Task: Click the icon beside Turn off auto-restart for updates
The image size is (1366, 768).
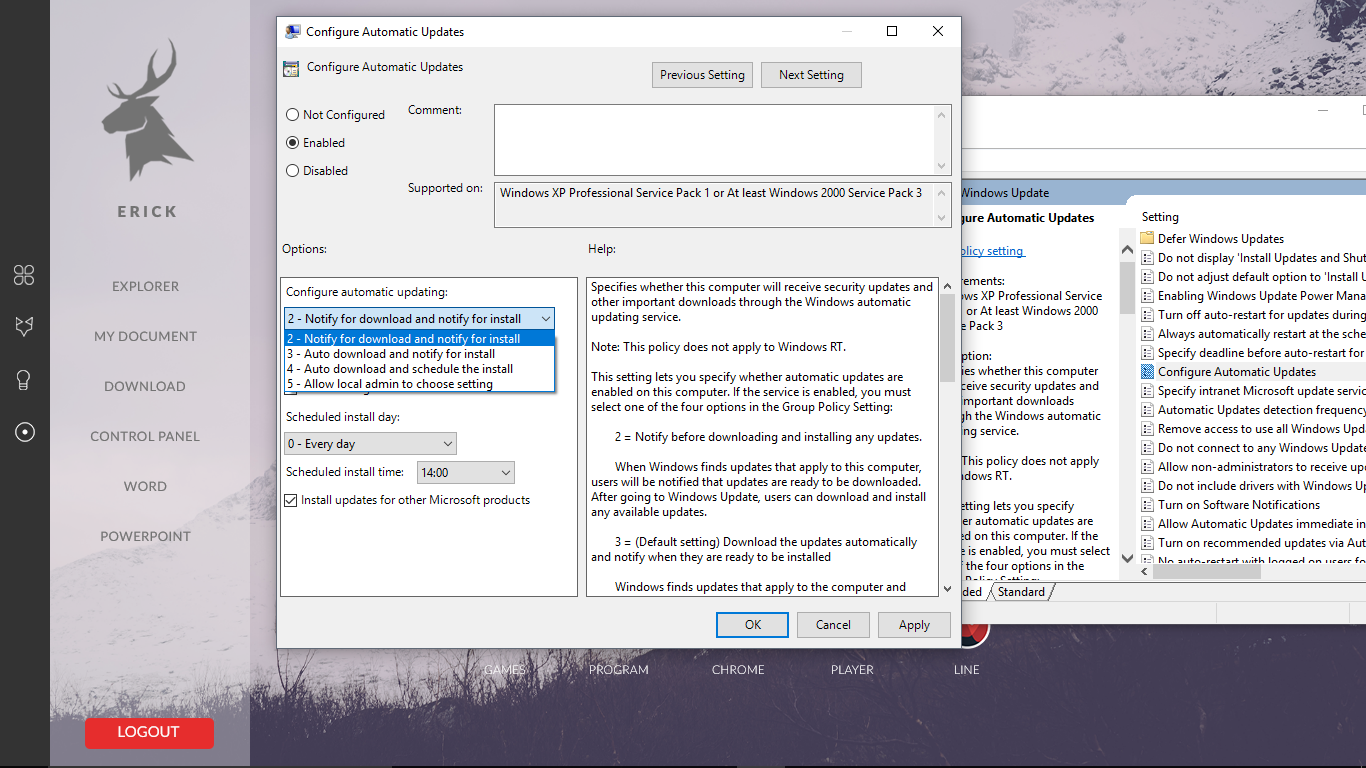Action: (1147, 315)
